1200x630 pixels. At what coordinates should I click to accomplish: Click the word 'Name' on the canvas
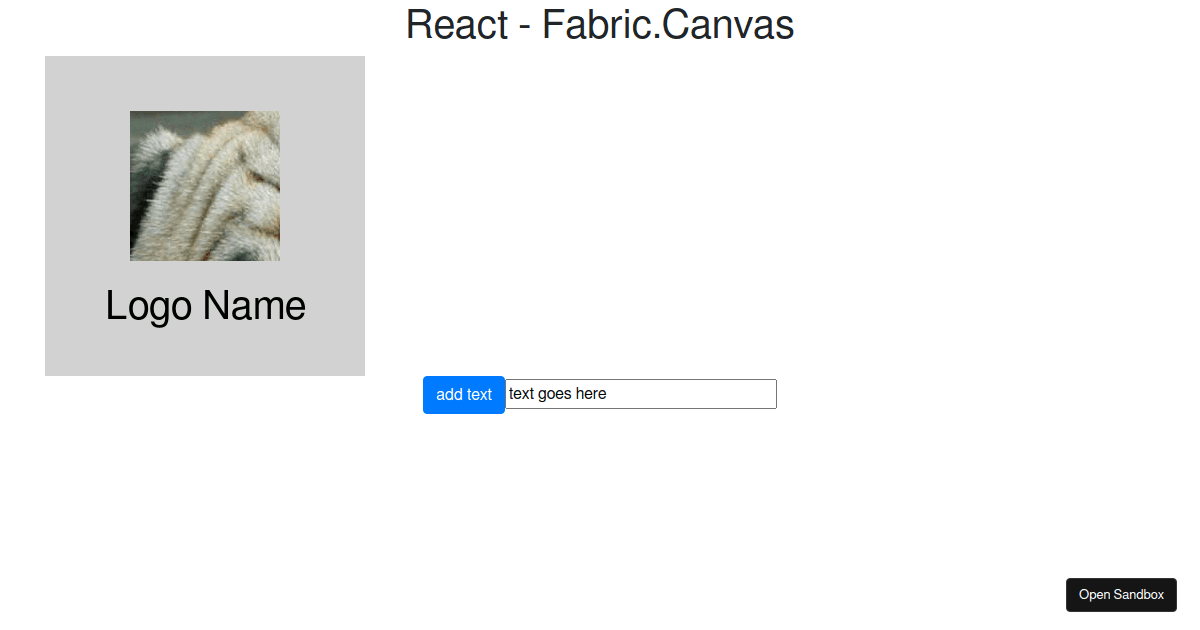click(x=254, y=306)
